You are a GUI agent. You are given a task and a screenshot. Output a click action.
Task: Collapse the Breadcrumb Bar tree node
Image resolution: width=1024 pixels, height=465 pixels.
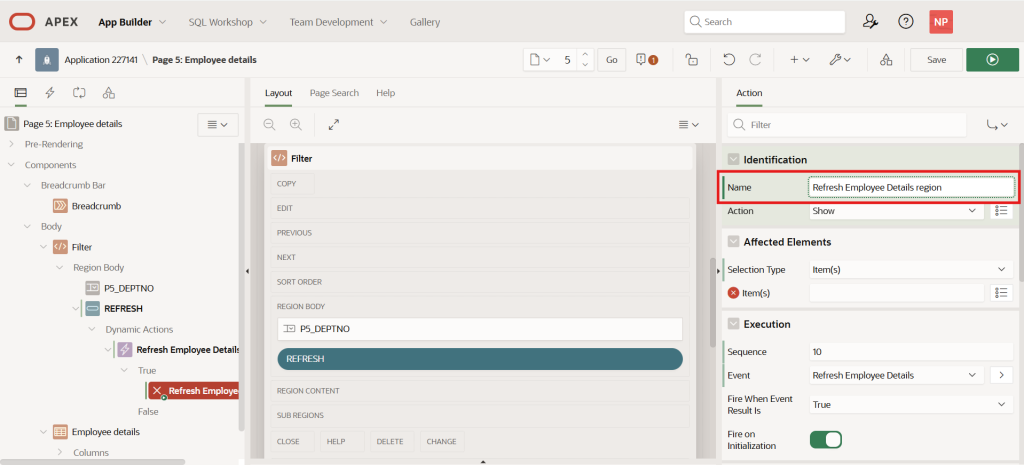click(x=27, y=185)
